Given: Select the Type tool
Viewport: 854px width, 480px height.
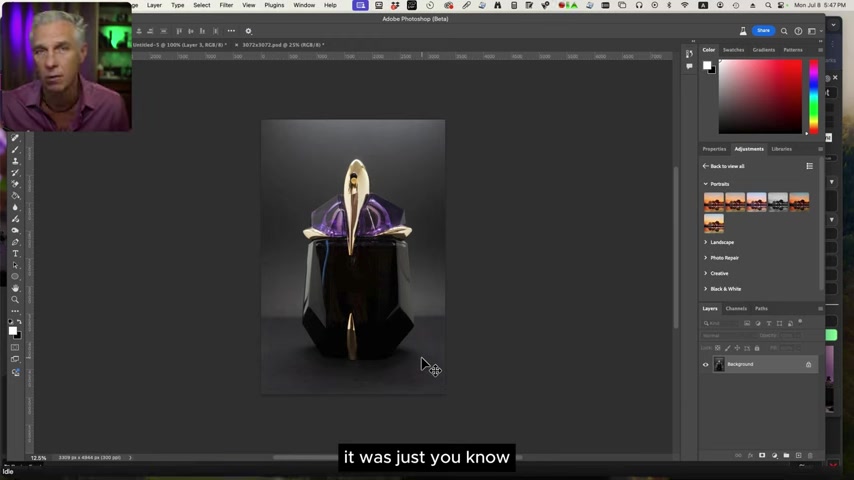Looking at the screenshot, I should pos(15,254).
